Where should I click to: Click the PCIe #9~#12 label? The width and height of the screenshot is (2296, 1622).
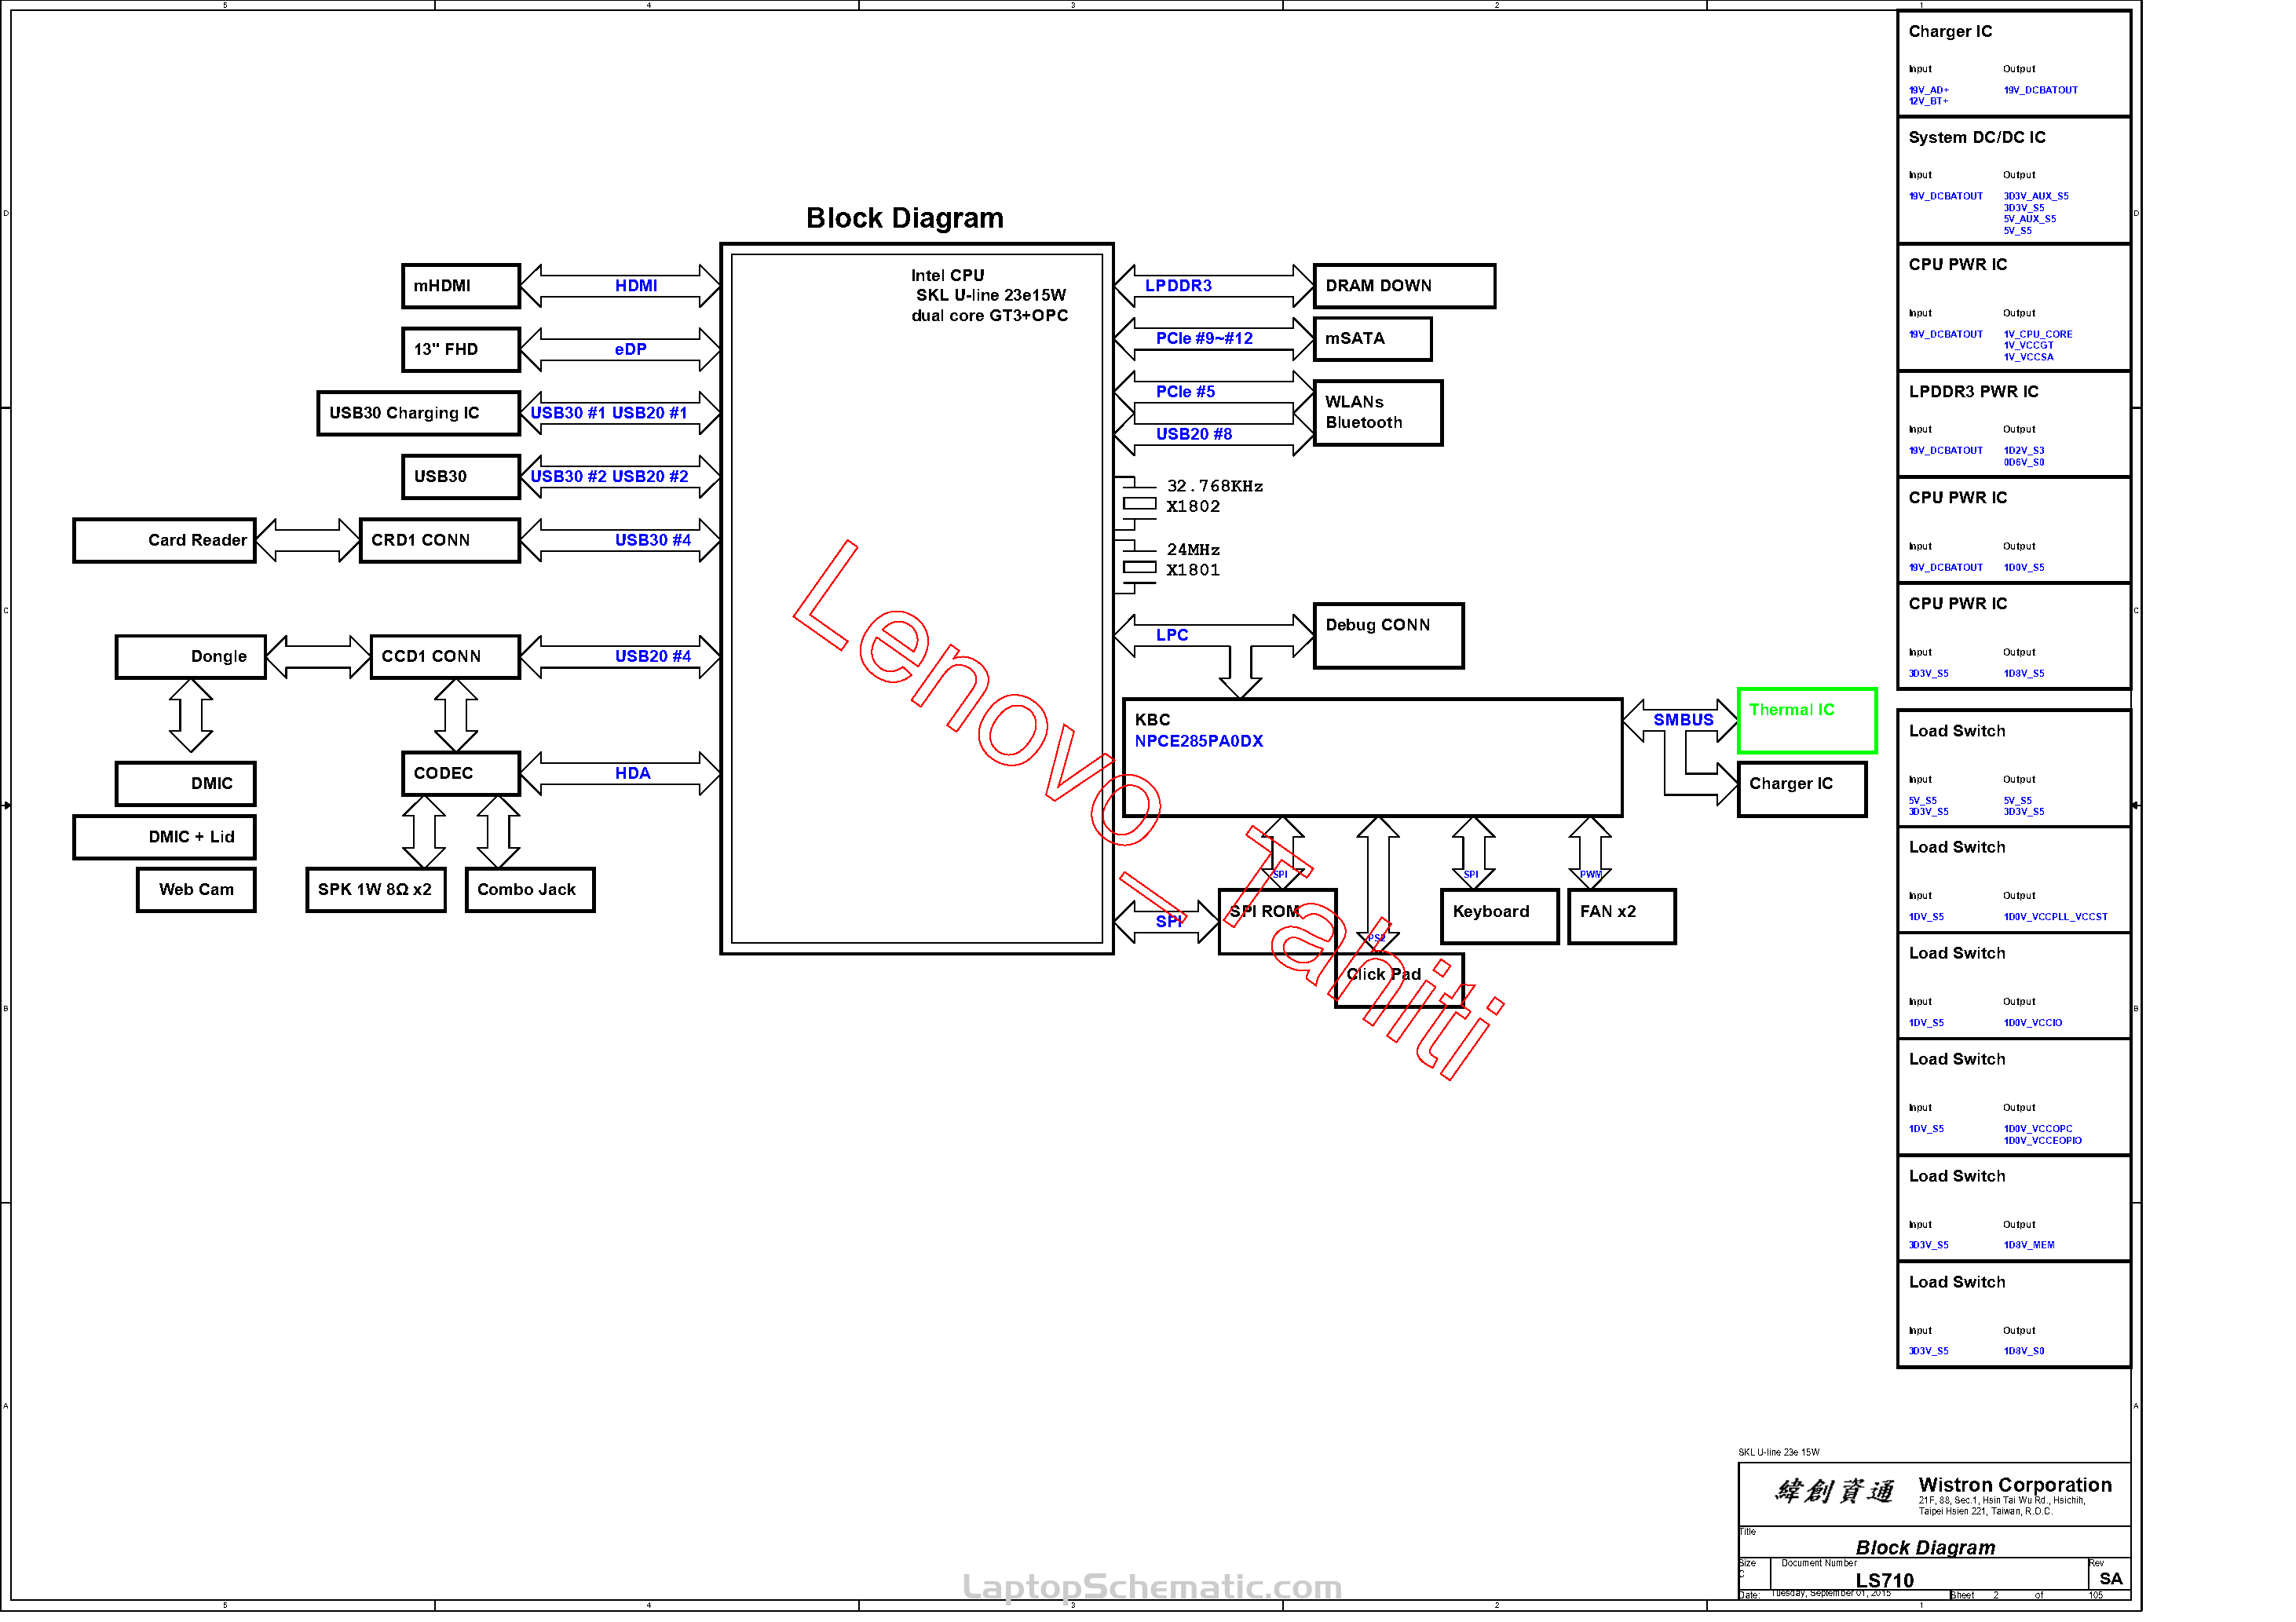[1204, 339]
